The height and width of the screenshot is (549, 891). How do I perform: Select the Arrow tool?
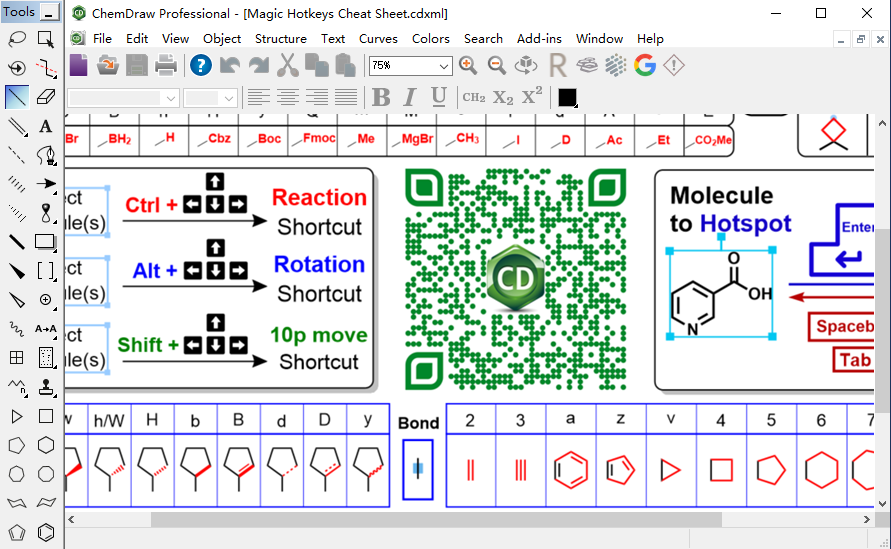coord(45,184)
